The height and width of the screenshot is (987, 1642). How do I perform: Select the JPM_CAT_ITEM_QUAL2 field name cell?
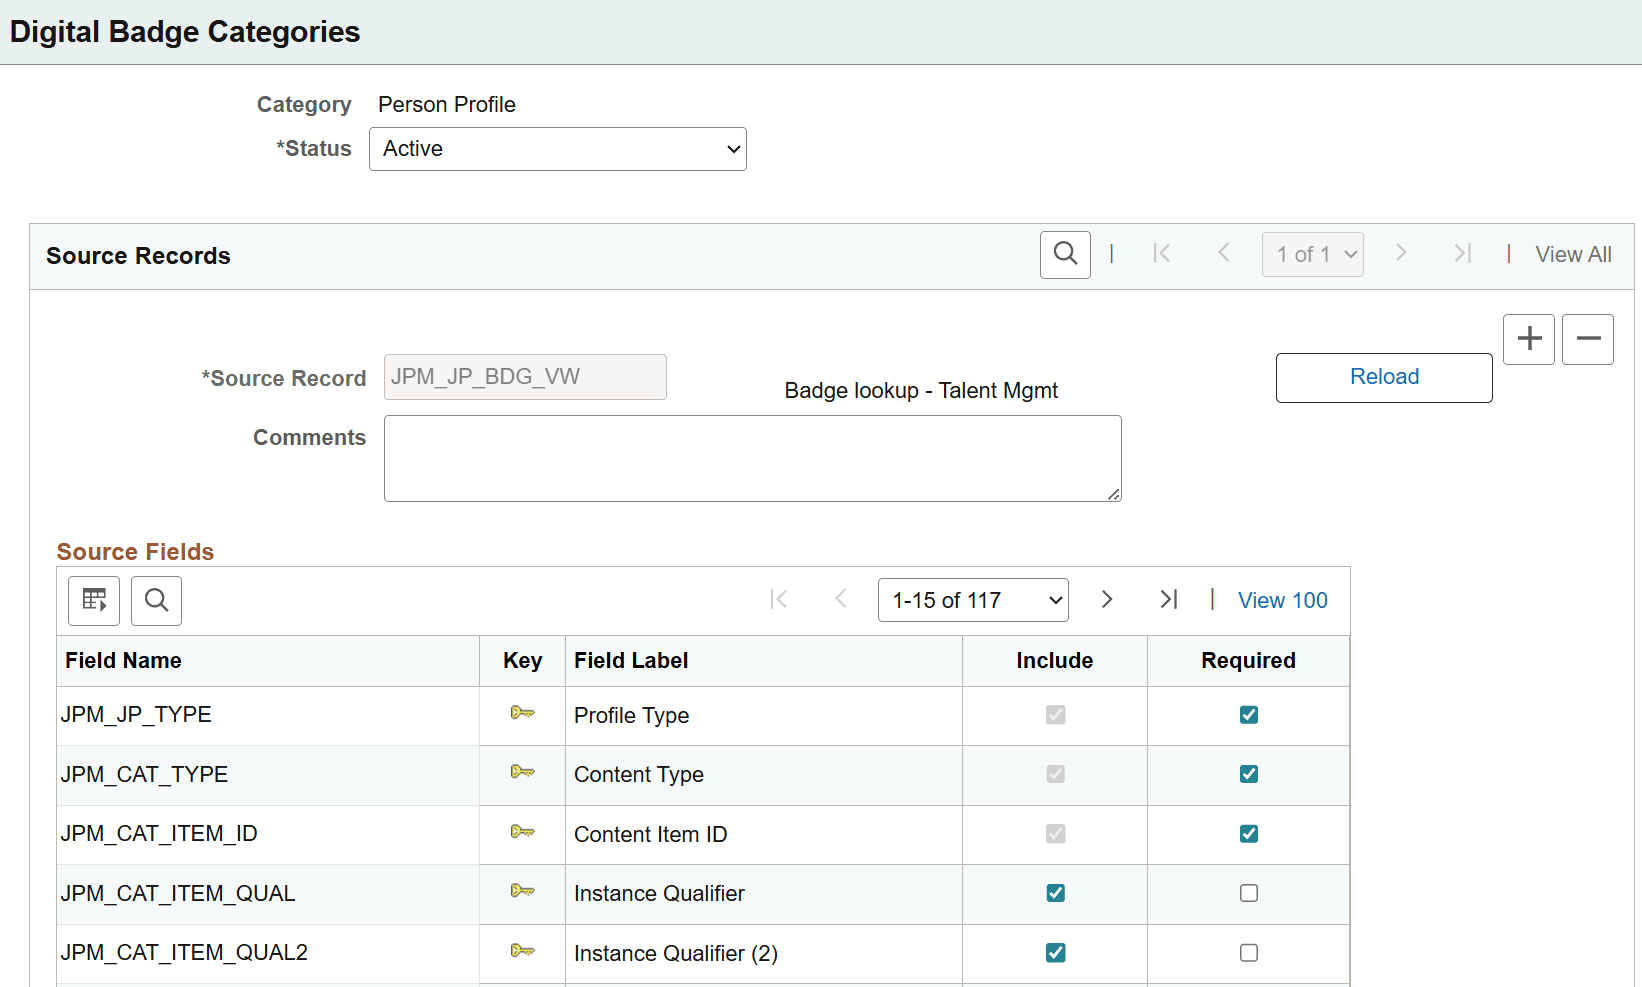[x=184, y=952]
